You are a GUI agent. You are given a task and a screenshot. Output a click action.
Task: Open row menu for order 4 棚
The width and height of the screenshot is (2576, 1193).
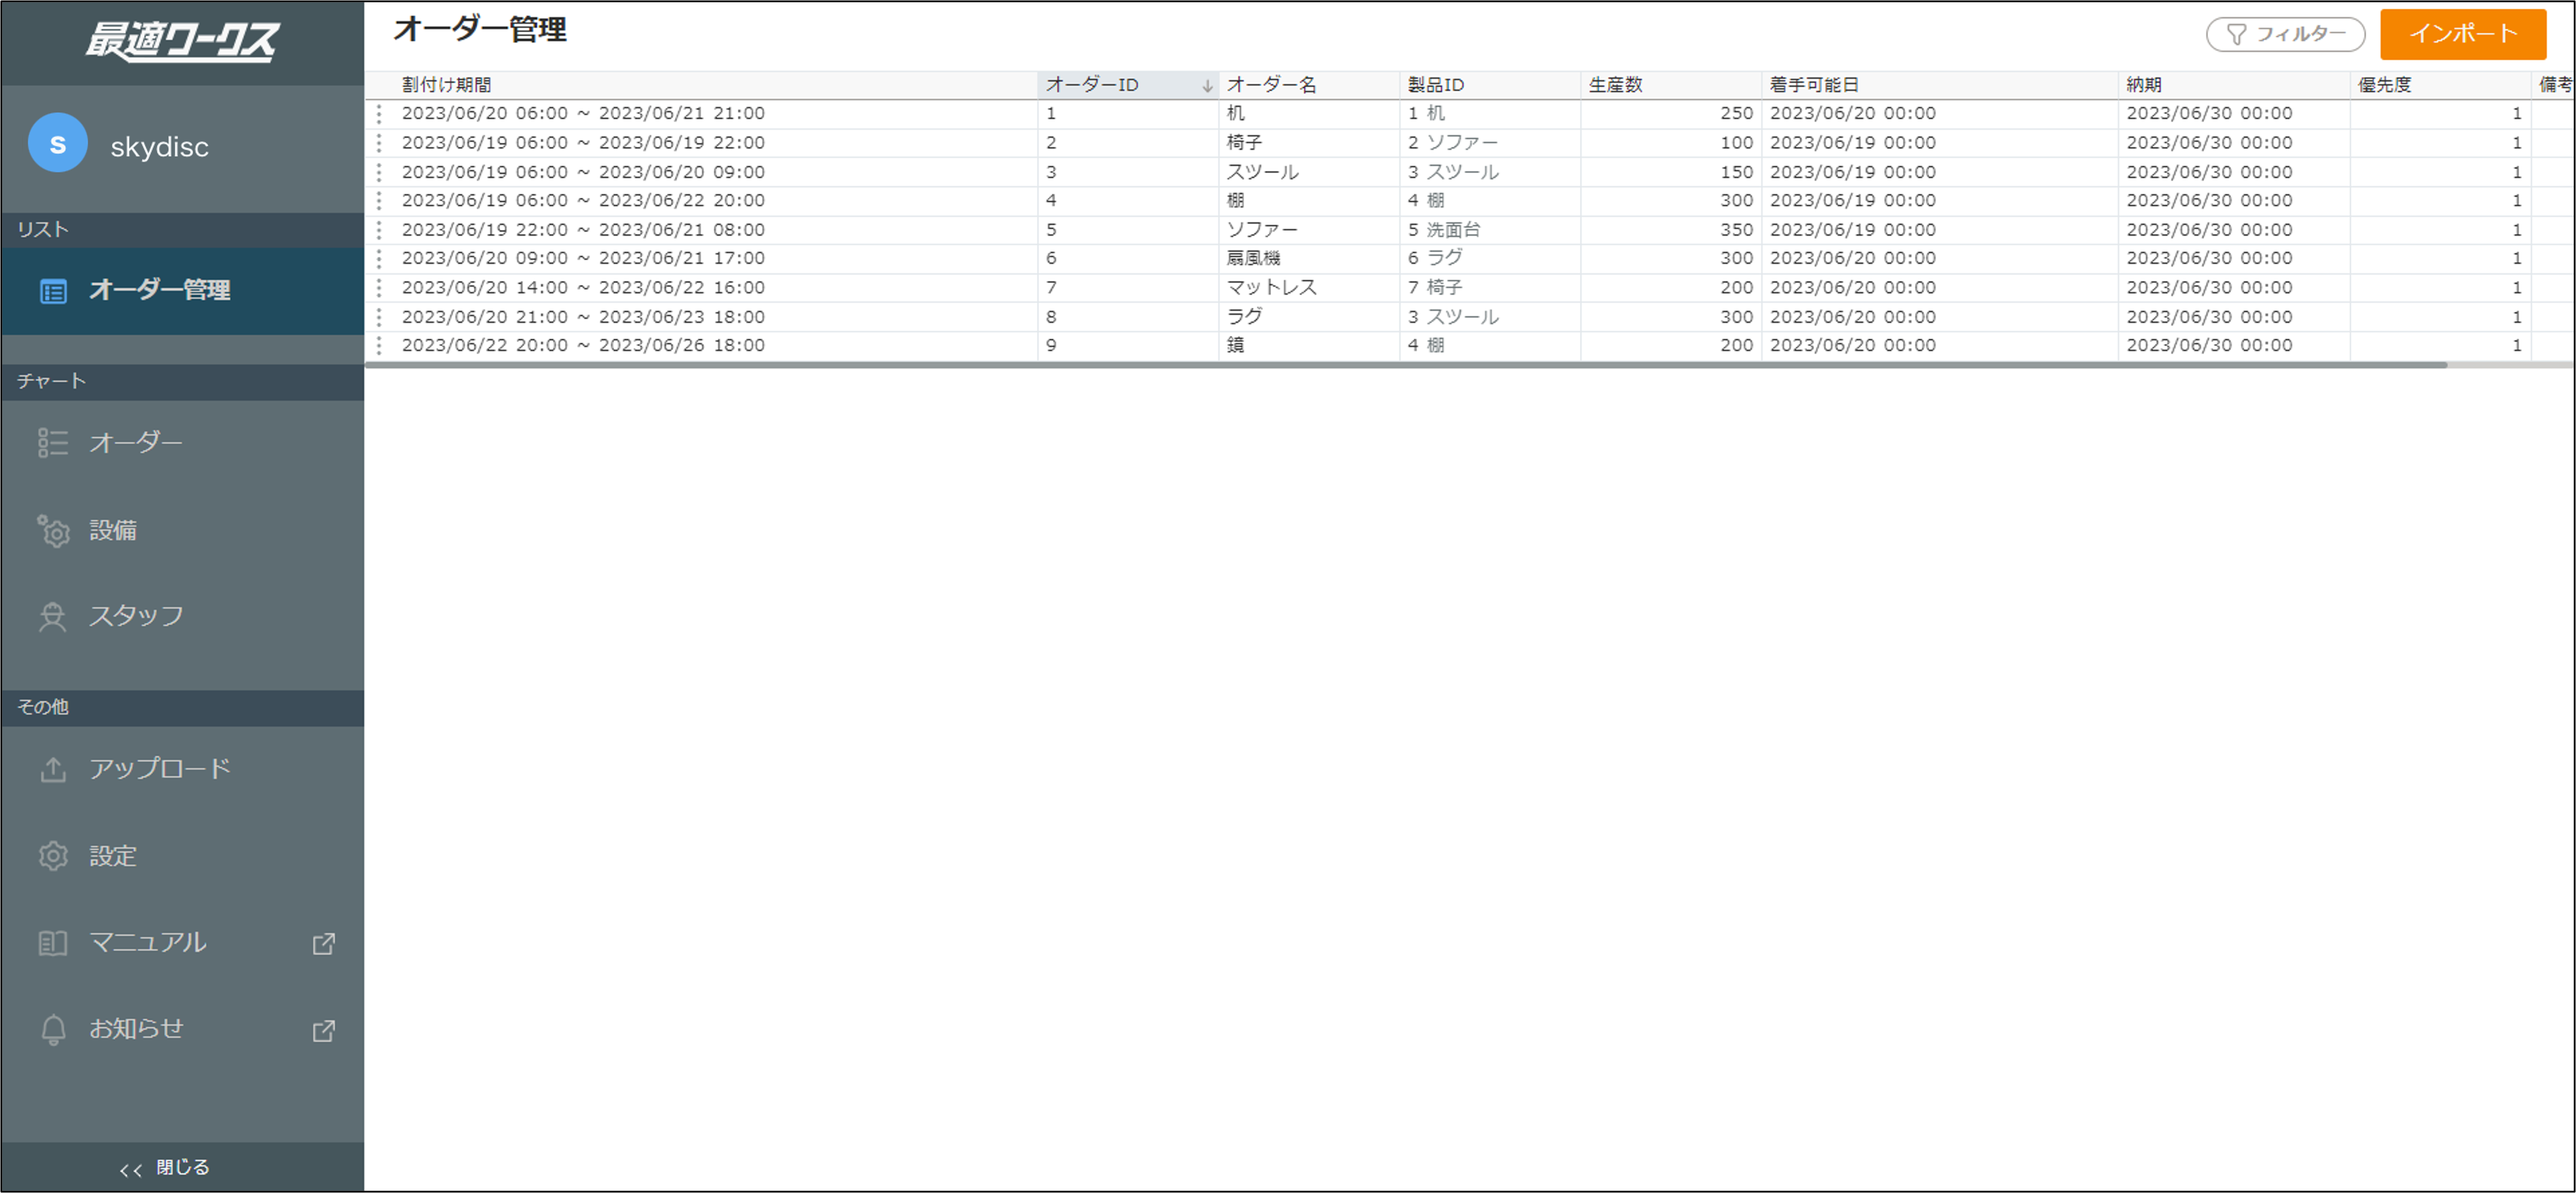click(x=379, y=201)
